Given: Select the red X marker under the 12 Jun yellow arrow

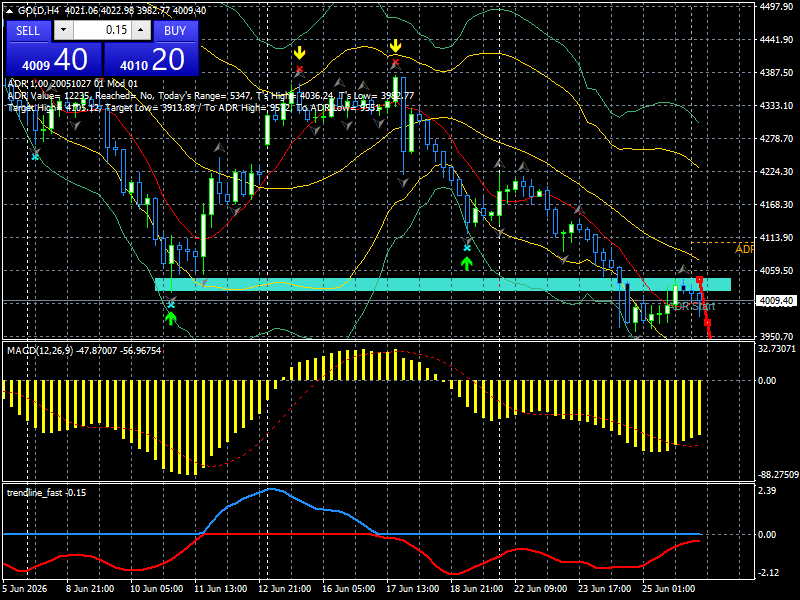Looking at the screenshot, I should [x=299, y=69].
